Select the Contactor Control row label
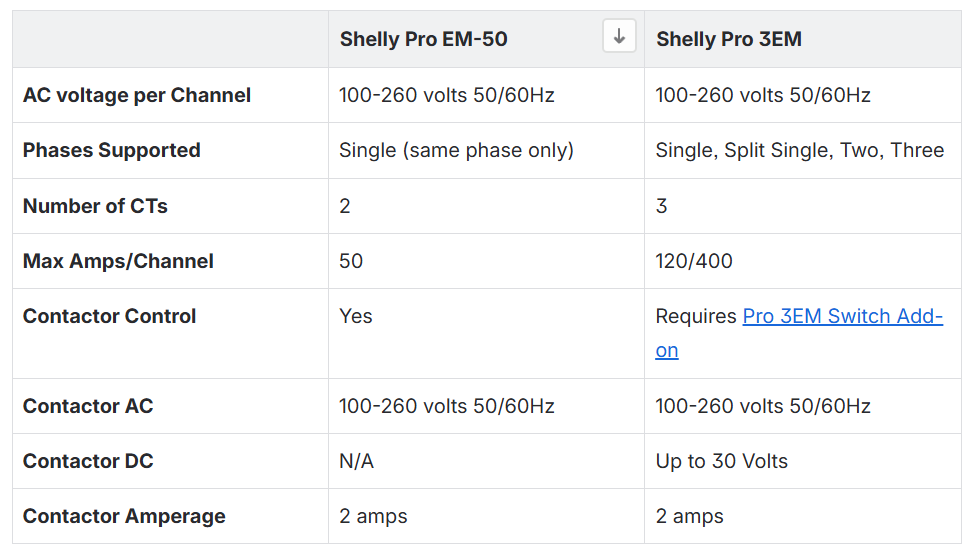This screenshot has height=551, width=976. point(110,317)
